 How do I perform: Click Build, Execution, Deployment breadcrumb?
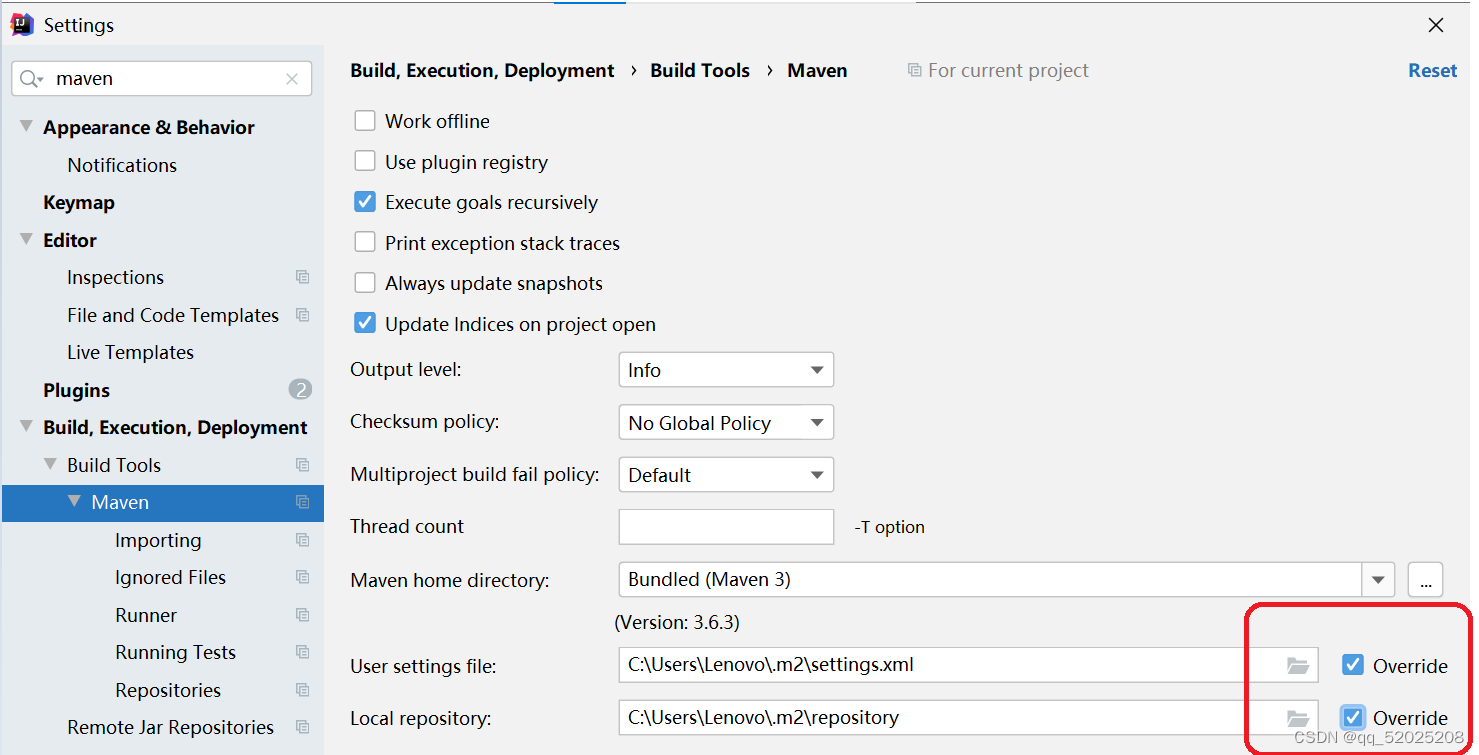pos(482,71)
